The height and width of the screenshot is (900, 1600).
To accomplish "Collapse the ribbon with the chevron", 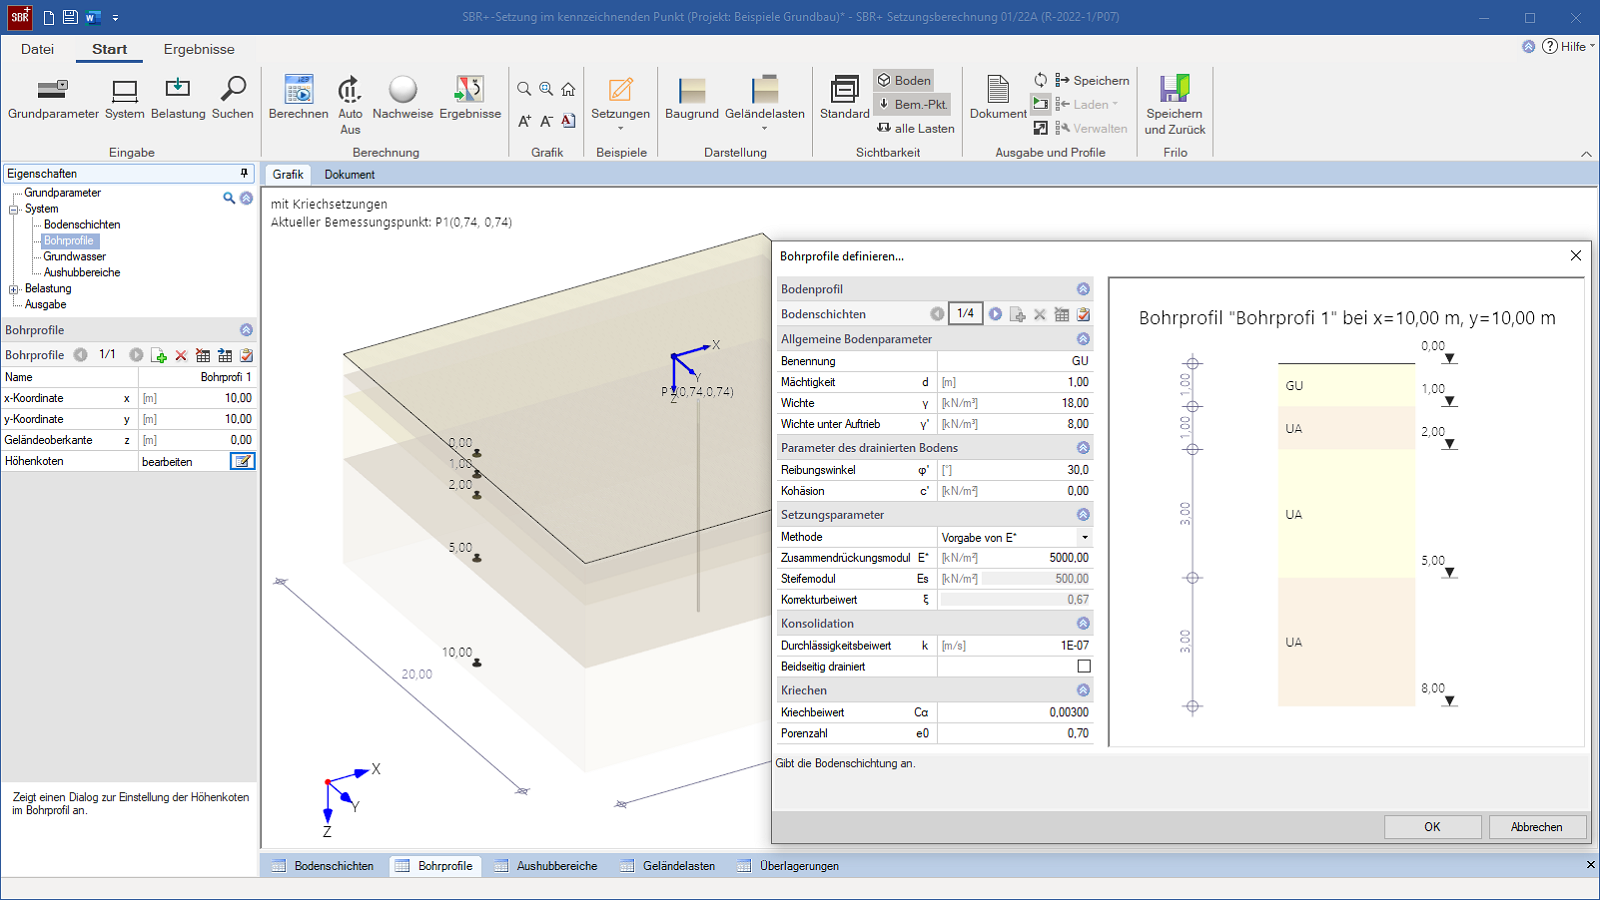I will [x=1586, y=154].
